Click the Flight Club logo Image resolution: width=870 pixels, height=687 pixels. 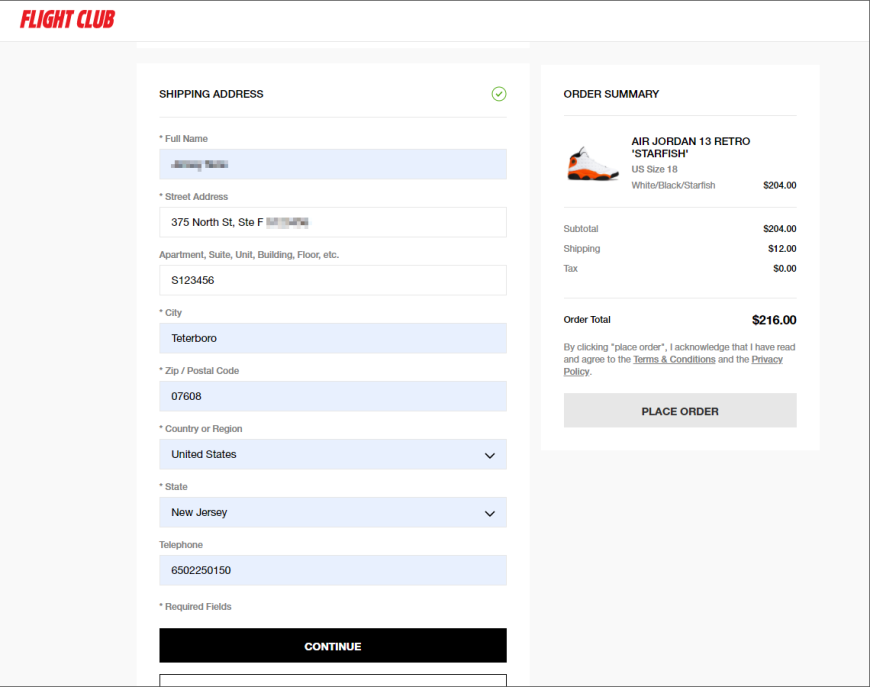[67, 19]
